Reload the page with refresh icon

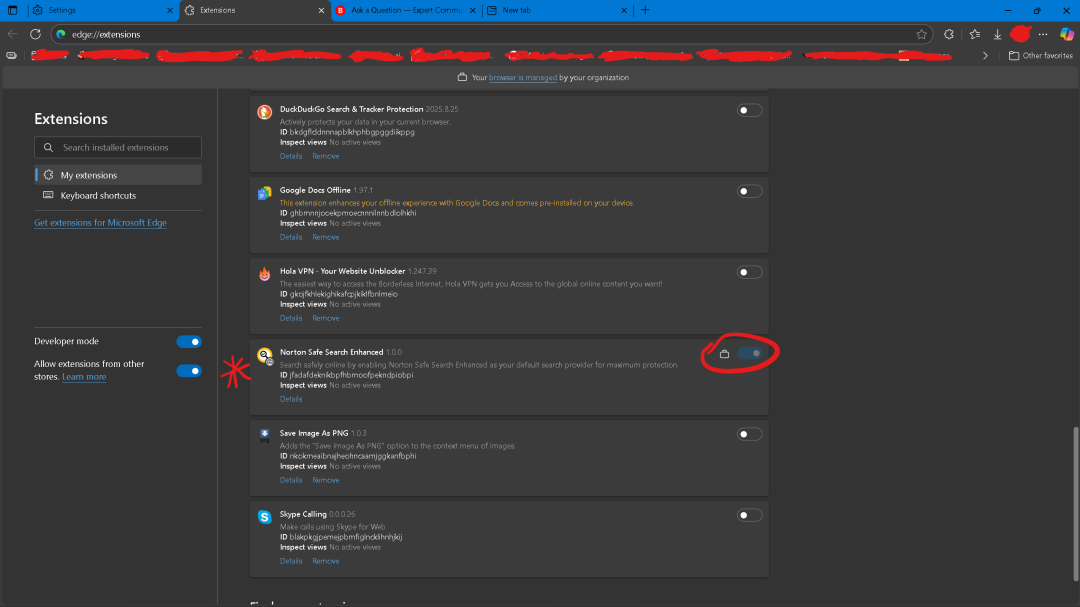point(35,34)
